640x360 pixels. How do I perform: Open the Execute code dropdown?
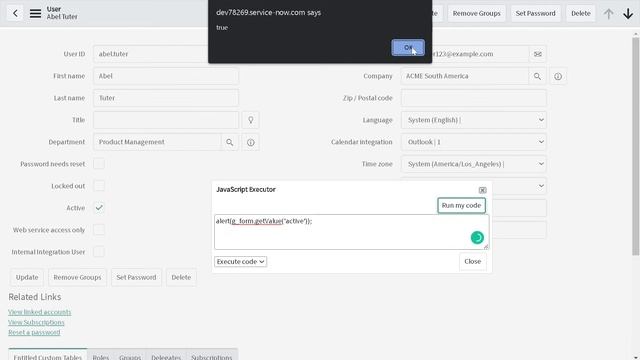[240, 262]
